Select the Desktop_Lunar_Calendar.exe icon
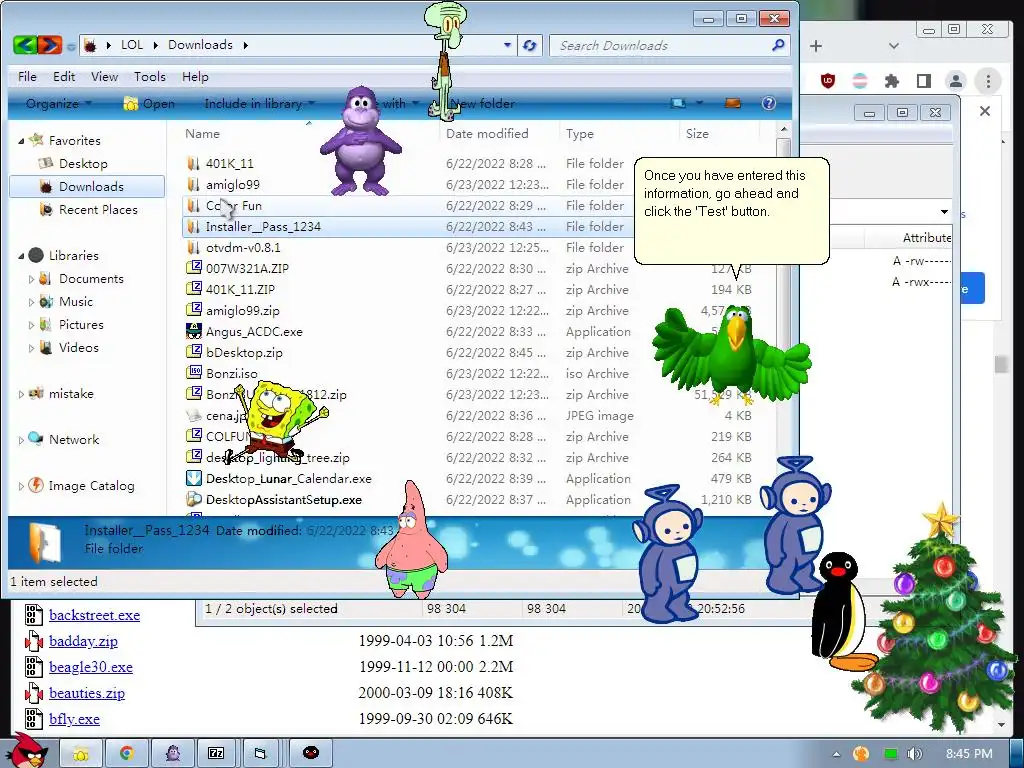 pyautogui.click(x=194, y=478)
